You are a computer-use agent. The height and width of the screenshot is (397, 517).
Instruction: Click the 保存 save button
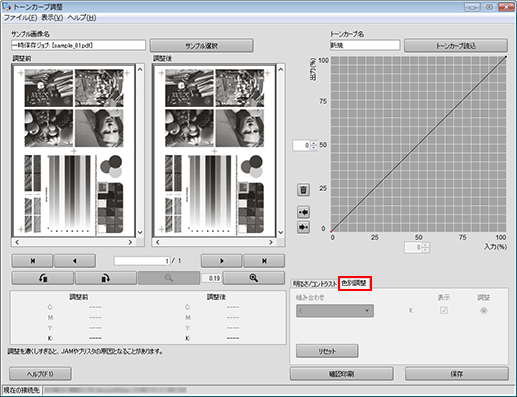pos(456,374)
